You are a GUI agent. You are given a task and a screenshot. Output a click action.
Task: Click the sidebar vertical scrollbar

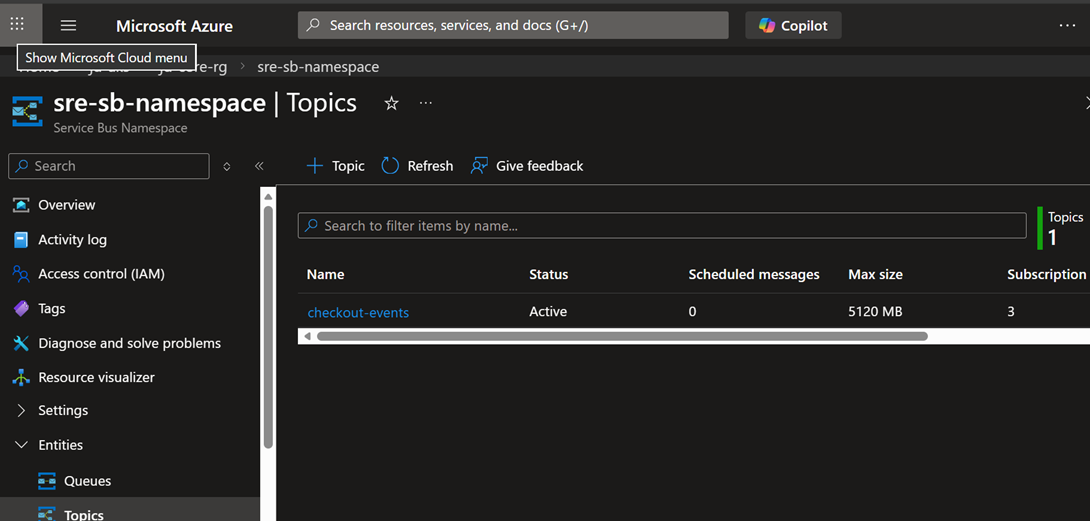pos(269,327)
